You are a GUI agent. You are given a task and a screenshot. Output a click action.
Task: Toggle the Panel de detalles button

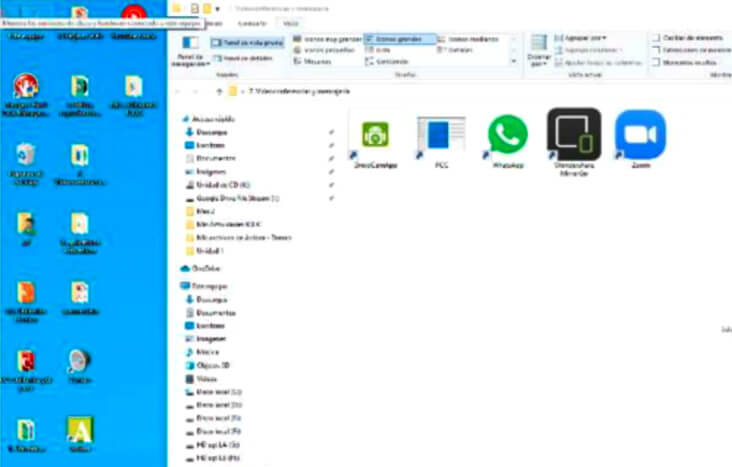coord(243,58)
